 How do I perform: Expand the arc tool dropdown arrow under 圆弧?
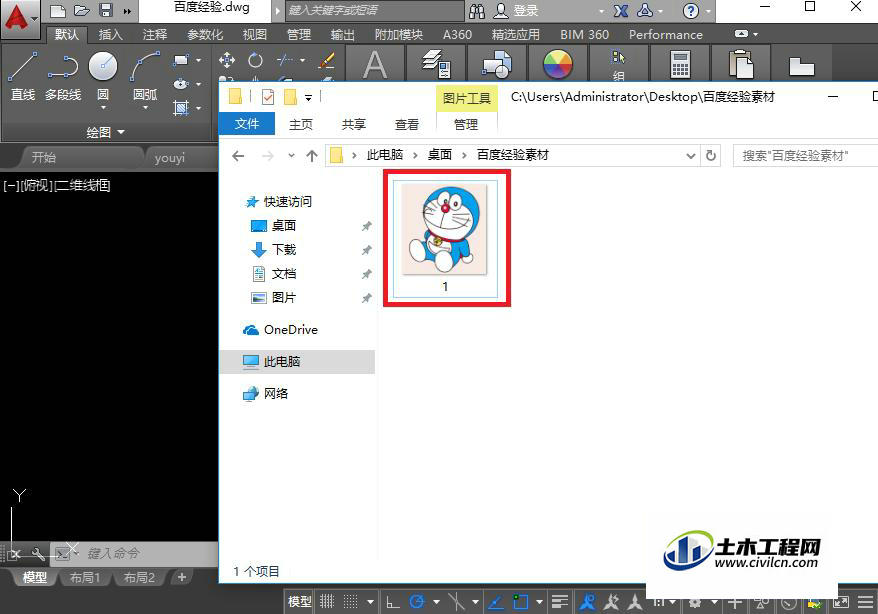(x=145, y=107)
